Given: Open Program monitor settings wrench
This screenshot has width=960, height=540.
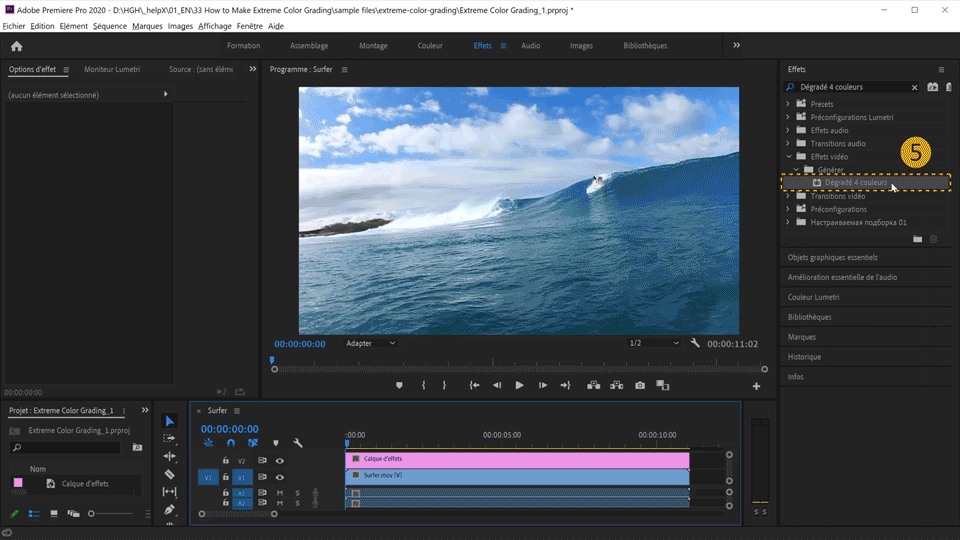Looking at the screenshot, I should coord(695,343).
